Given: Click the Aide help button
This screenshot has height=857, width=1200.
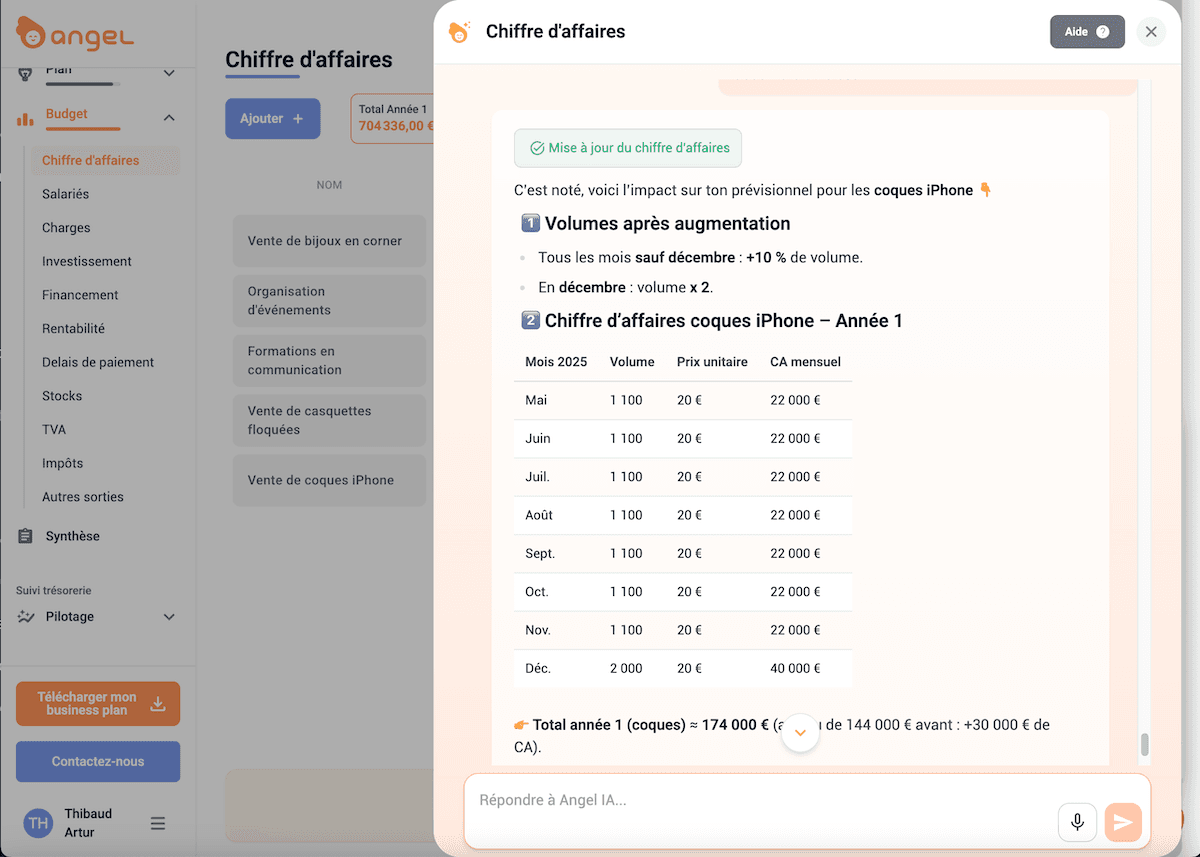Looking at the screenshot, I should (x=1087, y=32).
